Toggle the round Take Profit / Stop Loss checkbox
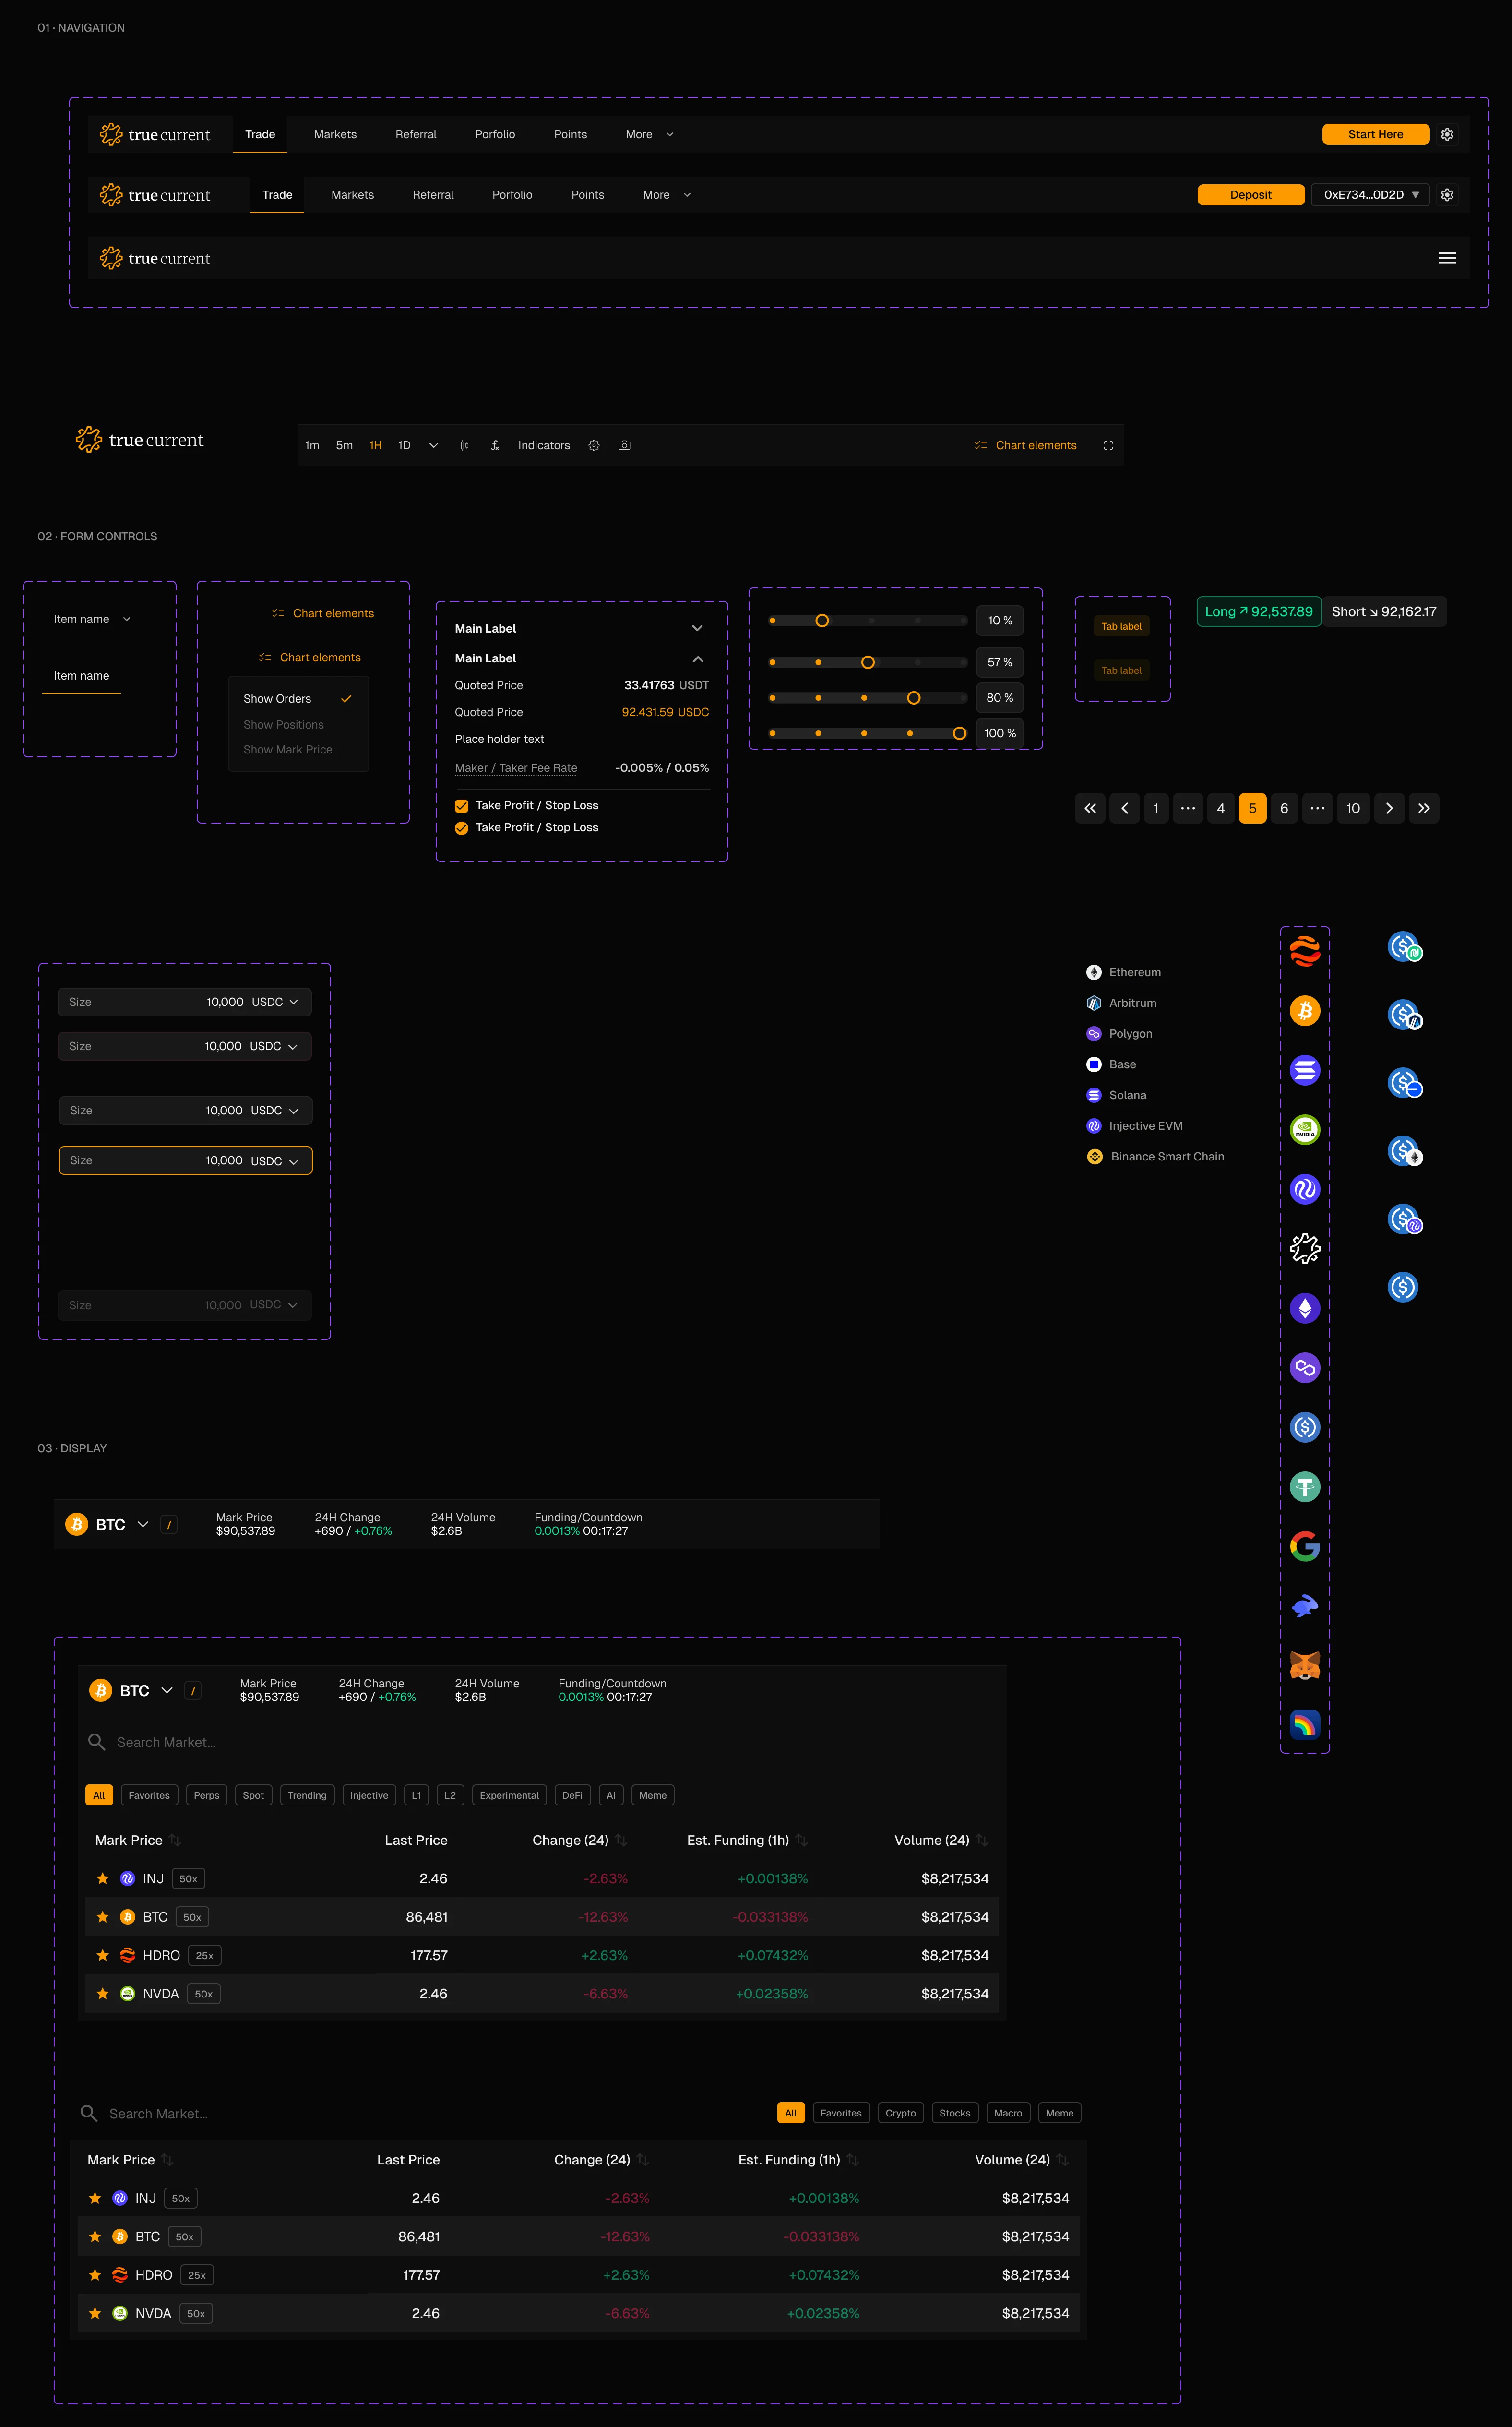The width and height of the screenshot is (1512, 2427). pyautogui.click(x=462, y=828)
